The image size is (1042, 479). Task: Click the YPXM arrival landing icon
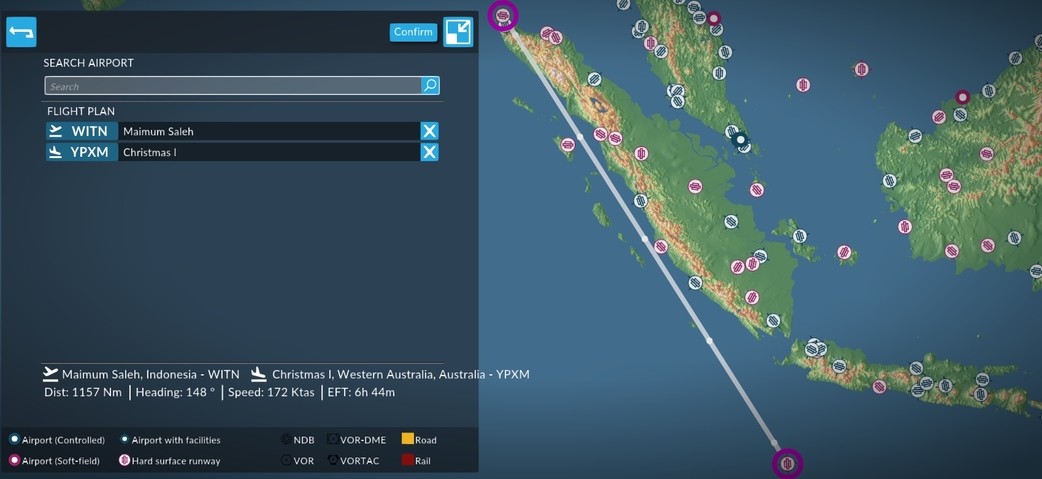56,152
